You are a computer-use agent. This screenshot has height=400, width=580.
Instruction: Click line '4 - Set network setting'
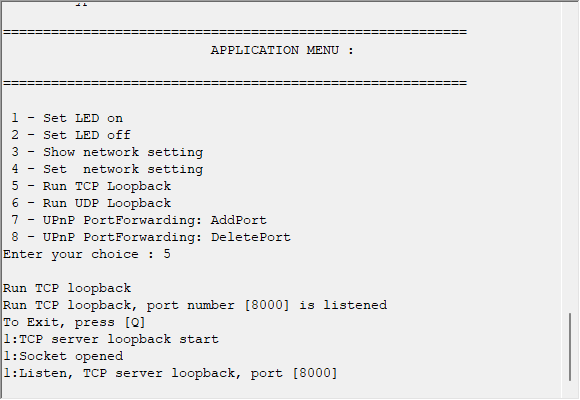tap(107, 169)
